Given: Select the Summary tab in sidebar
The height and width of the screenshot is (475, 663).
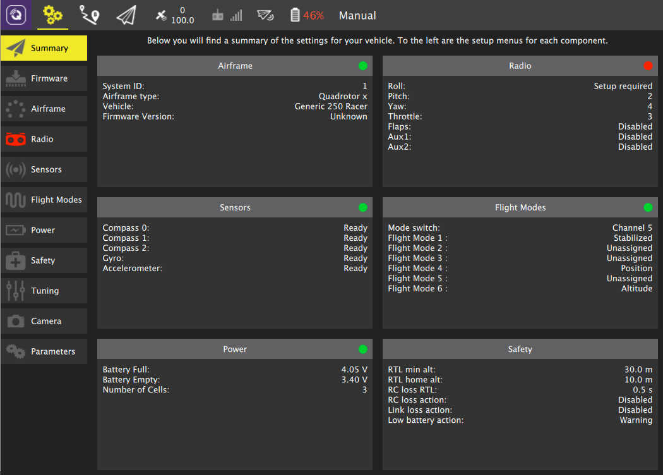Looking at the screenshot, I should [44, 48].
